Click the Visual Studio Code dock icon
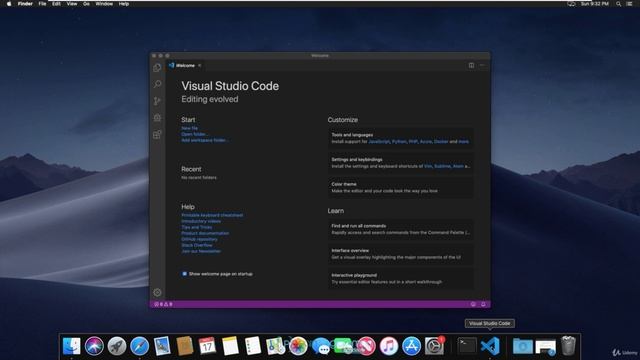 pos(490,346)
